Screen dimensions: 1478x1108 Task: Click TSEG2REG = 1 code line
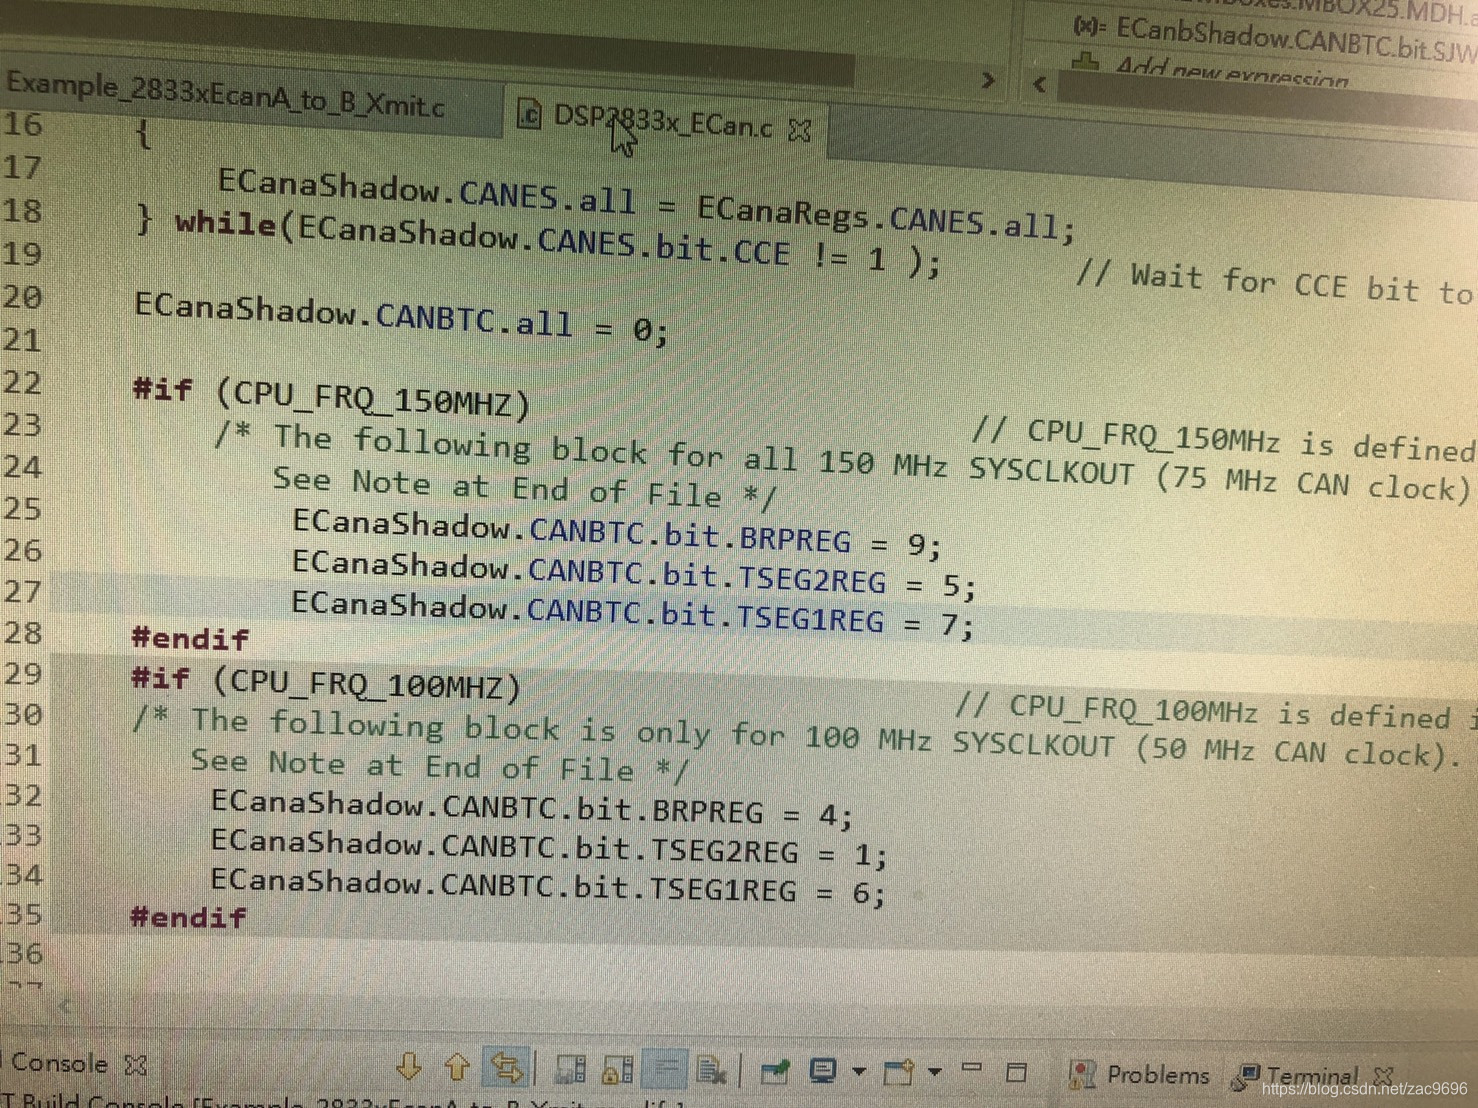coord(548,849)
